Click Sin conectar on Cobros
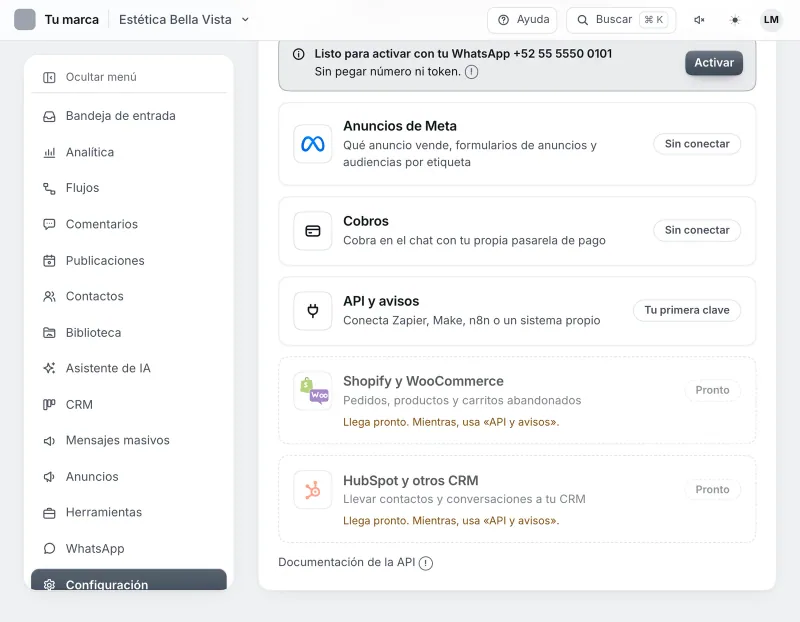This screenshot has height=622, width=800. (x=697, y=230)
